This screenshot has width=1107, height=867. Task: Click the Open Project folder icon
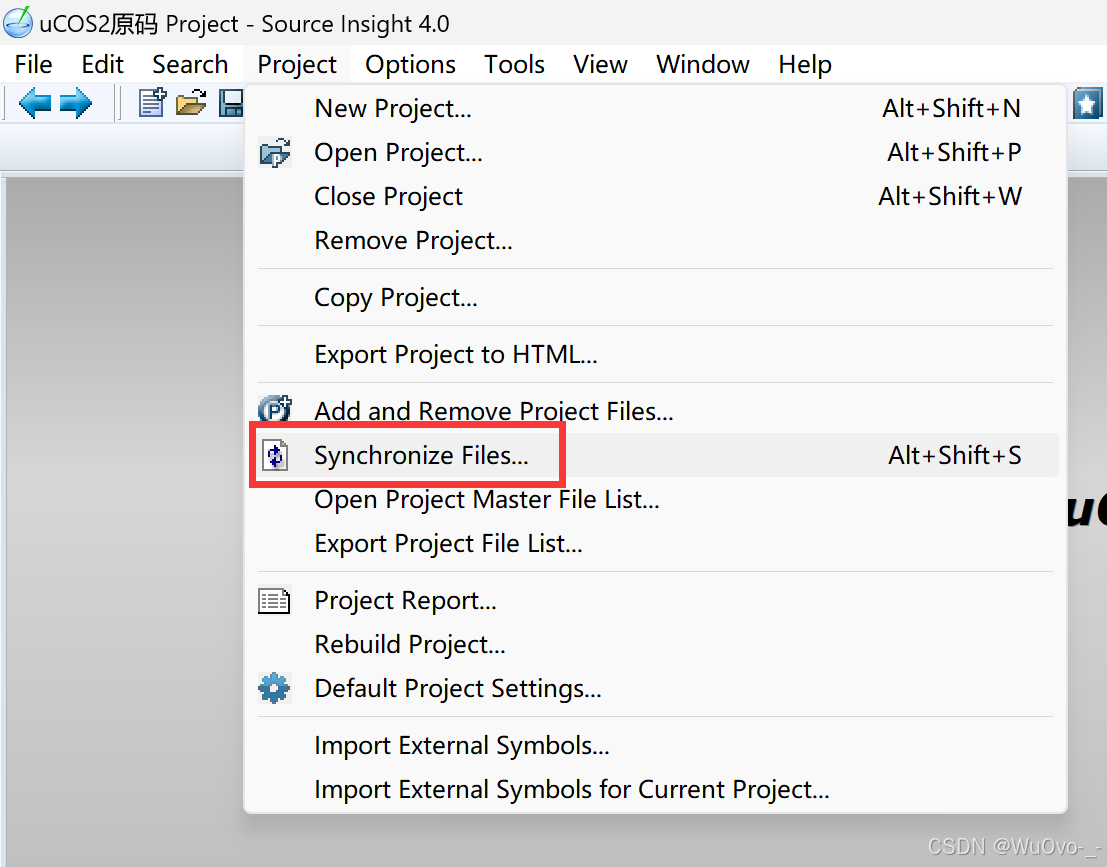pos(275,153)
